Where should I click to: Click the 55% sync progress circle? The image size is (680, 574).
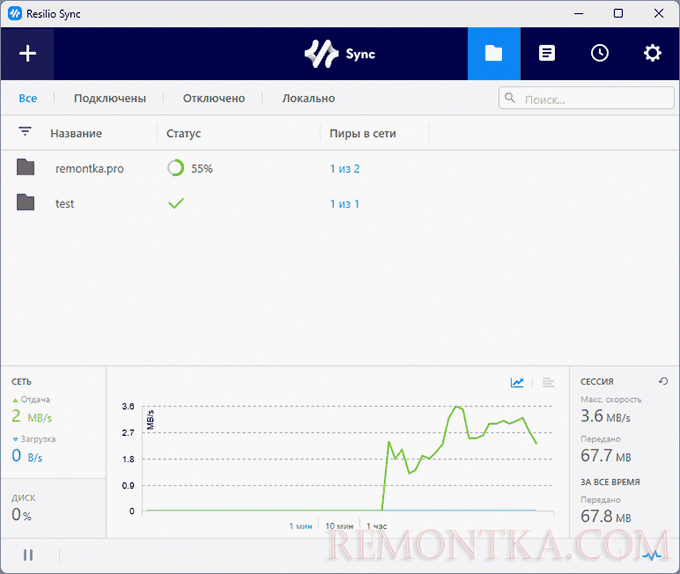coord(176,168)
